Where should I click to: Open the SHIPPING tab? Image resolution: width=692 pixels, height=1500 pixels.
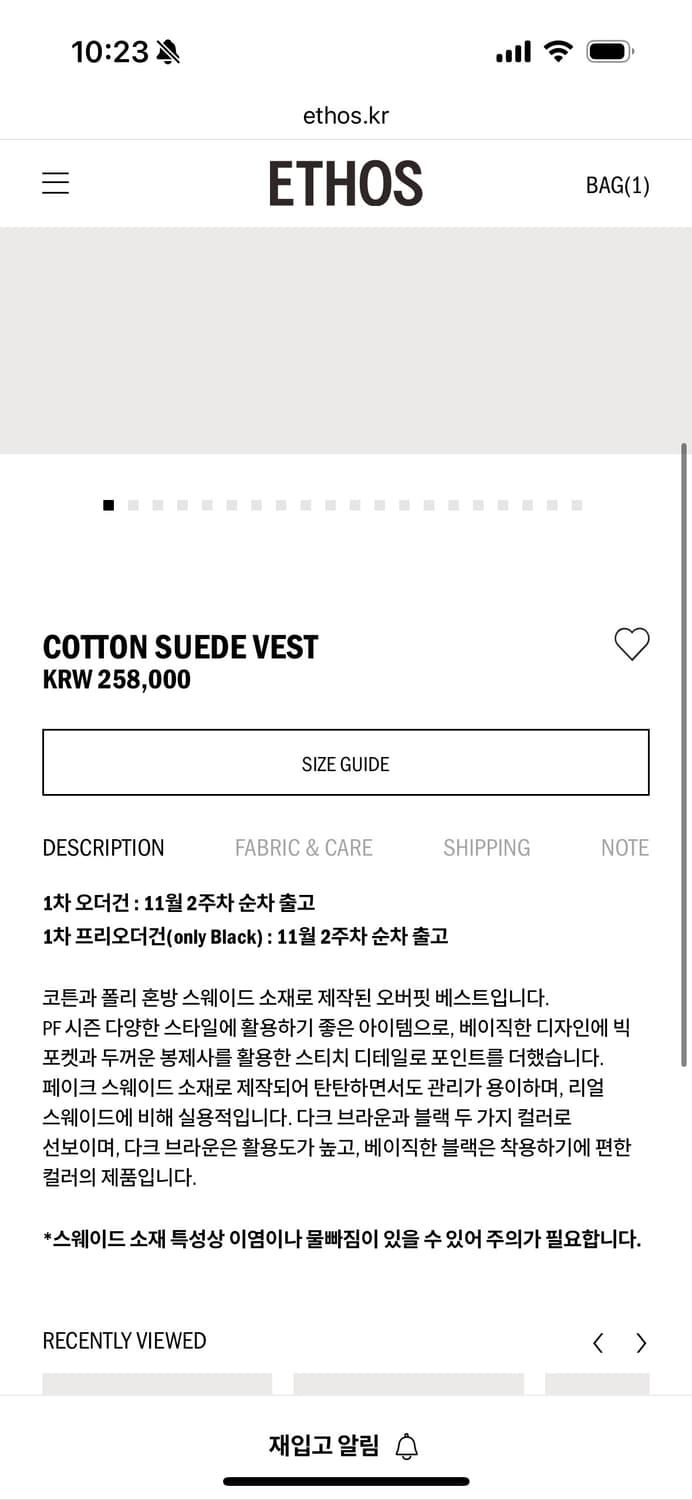pos(487,847)
